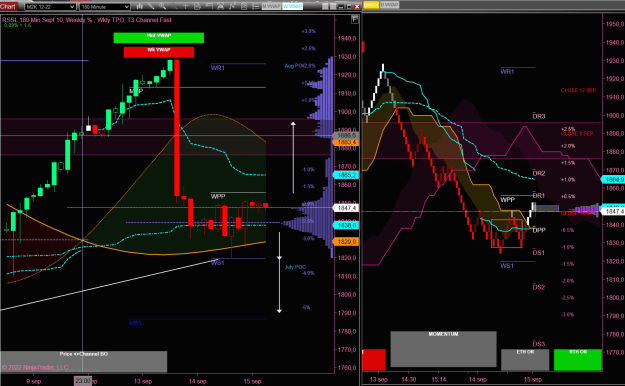Click the zoom in magnifier icon
This screenshot has height=386, width=625.
coord(163,6)
